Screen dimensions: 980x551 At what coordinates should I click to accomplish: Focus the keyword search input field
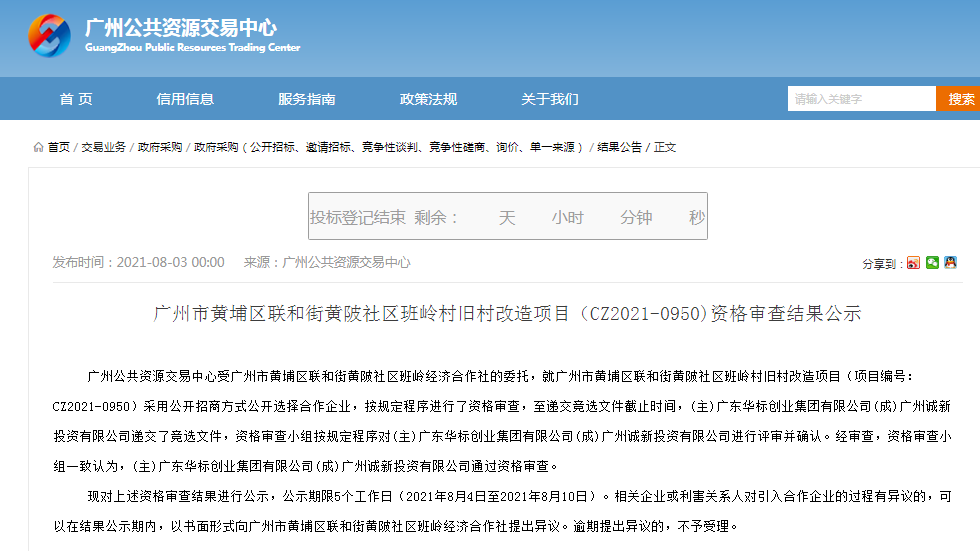(x=861, y=99)
